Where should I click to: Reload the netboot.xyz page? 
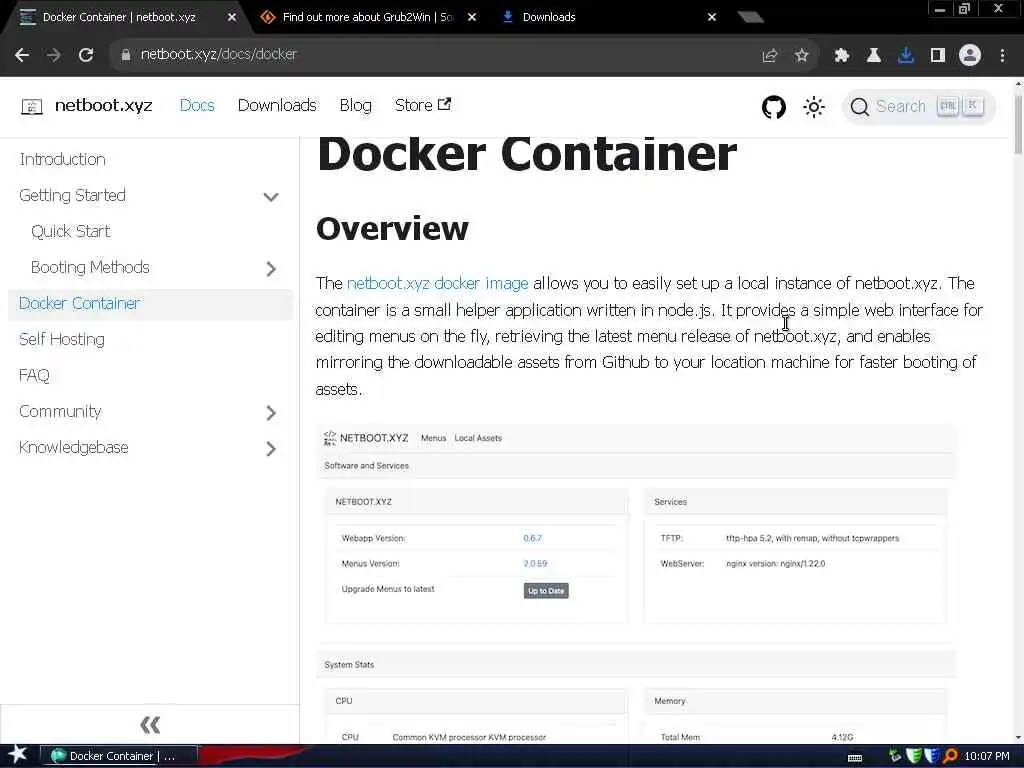click(86, 56)
